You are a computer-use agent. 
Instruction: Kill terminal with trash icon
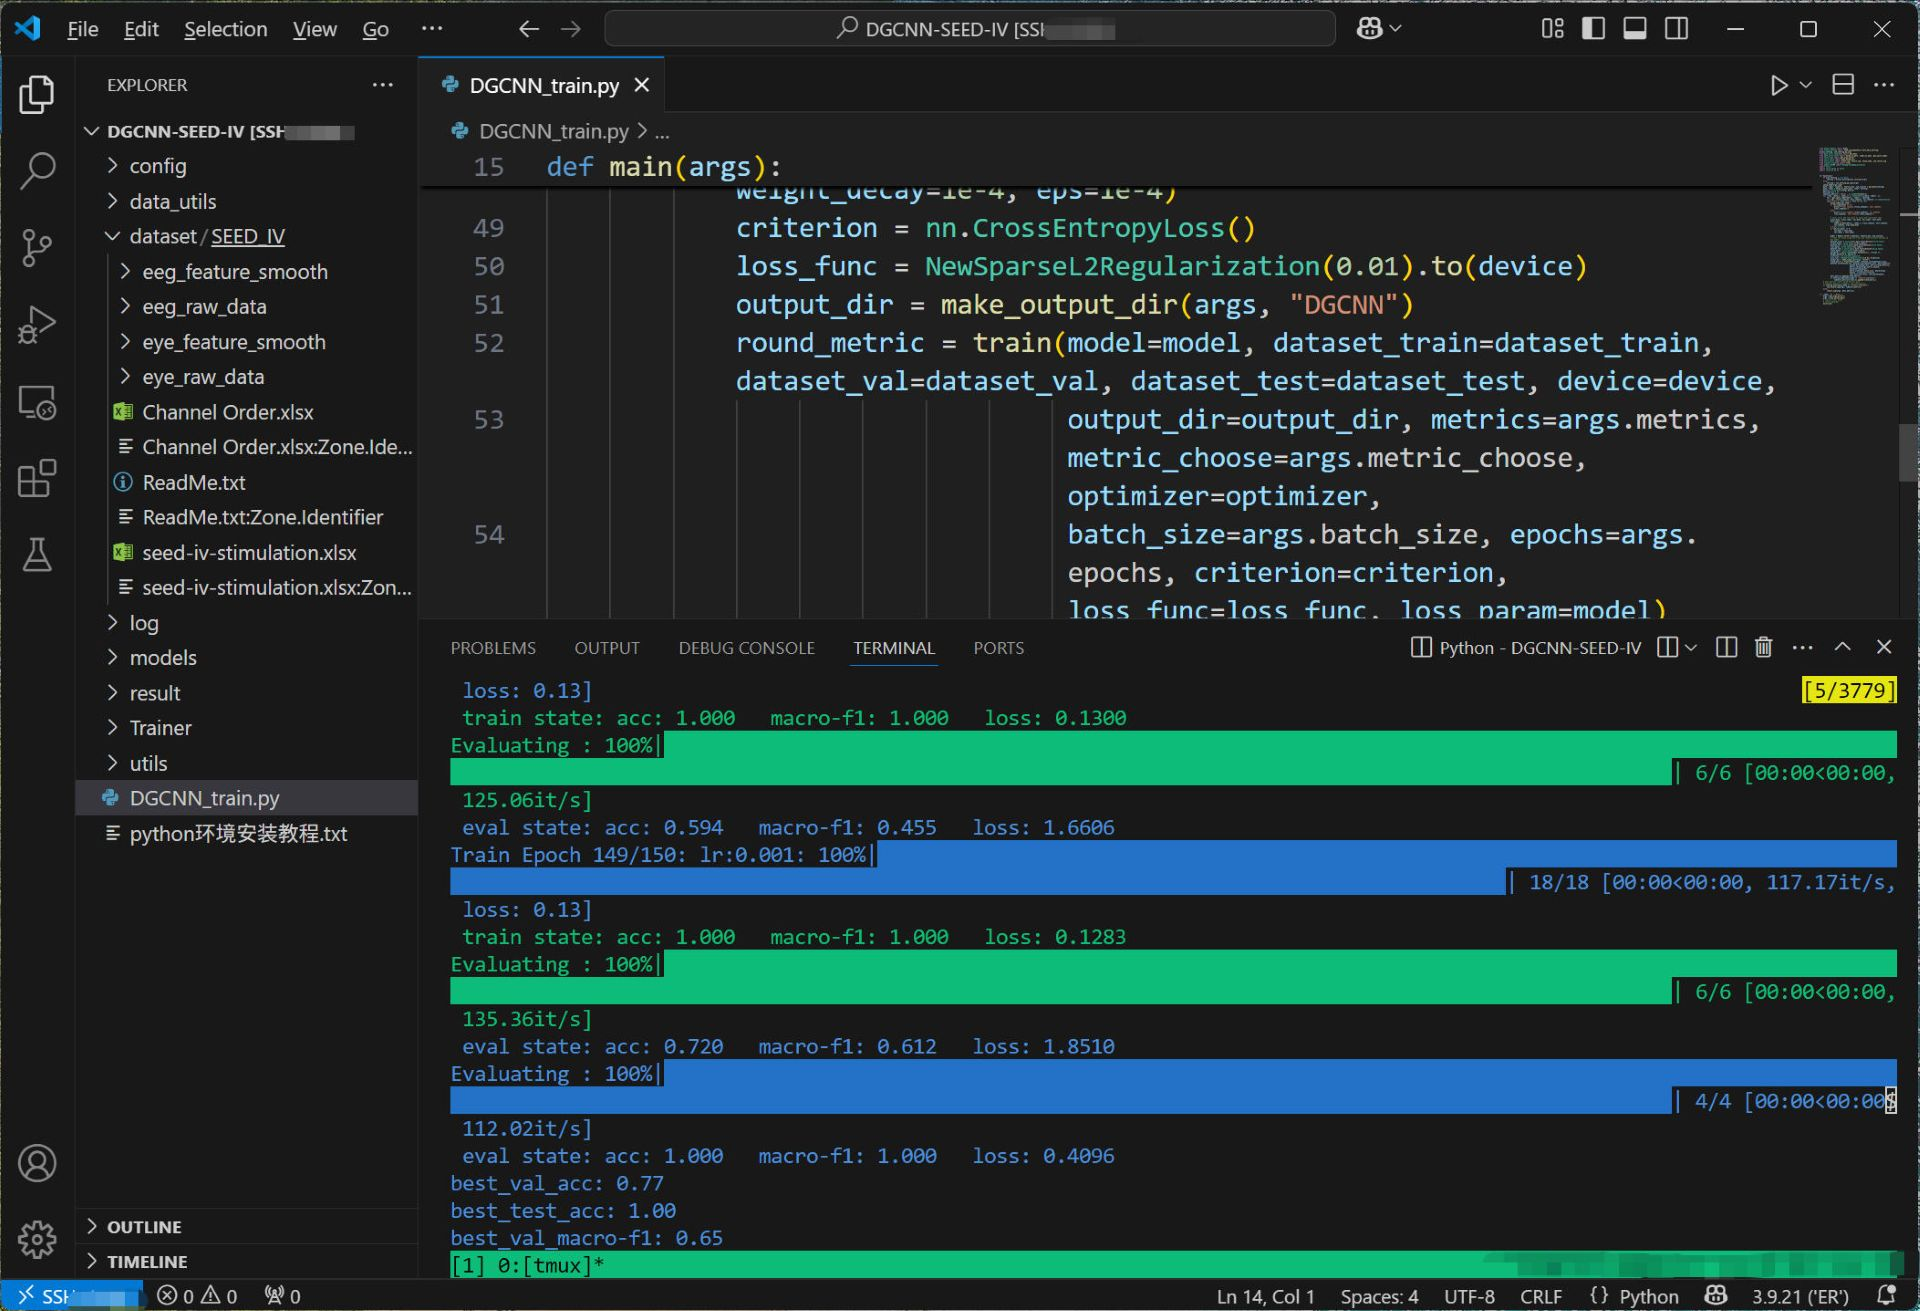[1763, 648]
